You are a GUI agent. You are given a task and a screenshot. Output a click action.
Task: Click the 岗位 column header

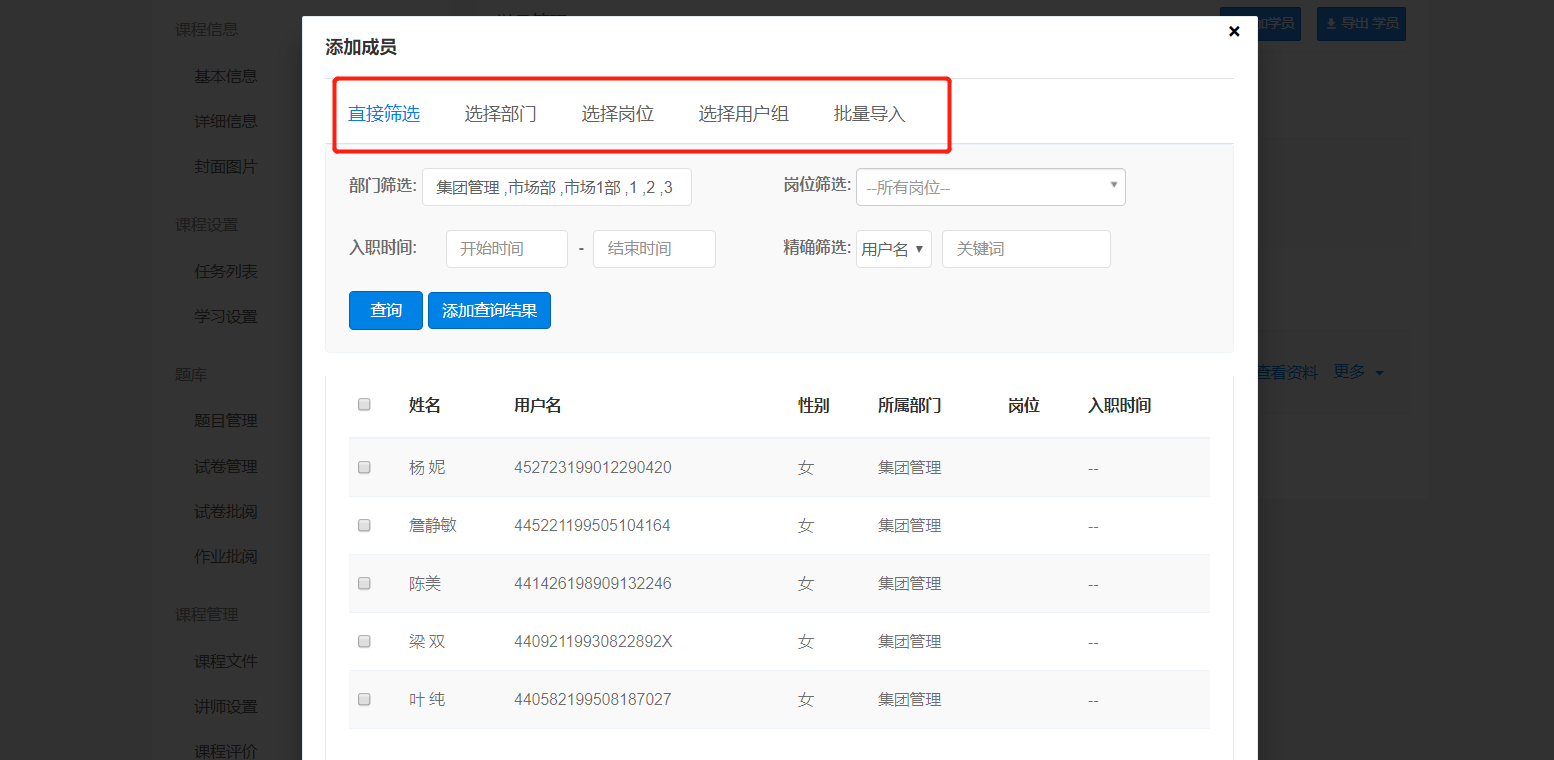click(x=1024, y=405)
